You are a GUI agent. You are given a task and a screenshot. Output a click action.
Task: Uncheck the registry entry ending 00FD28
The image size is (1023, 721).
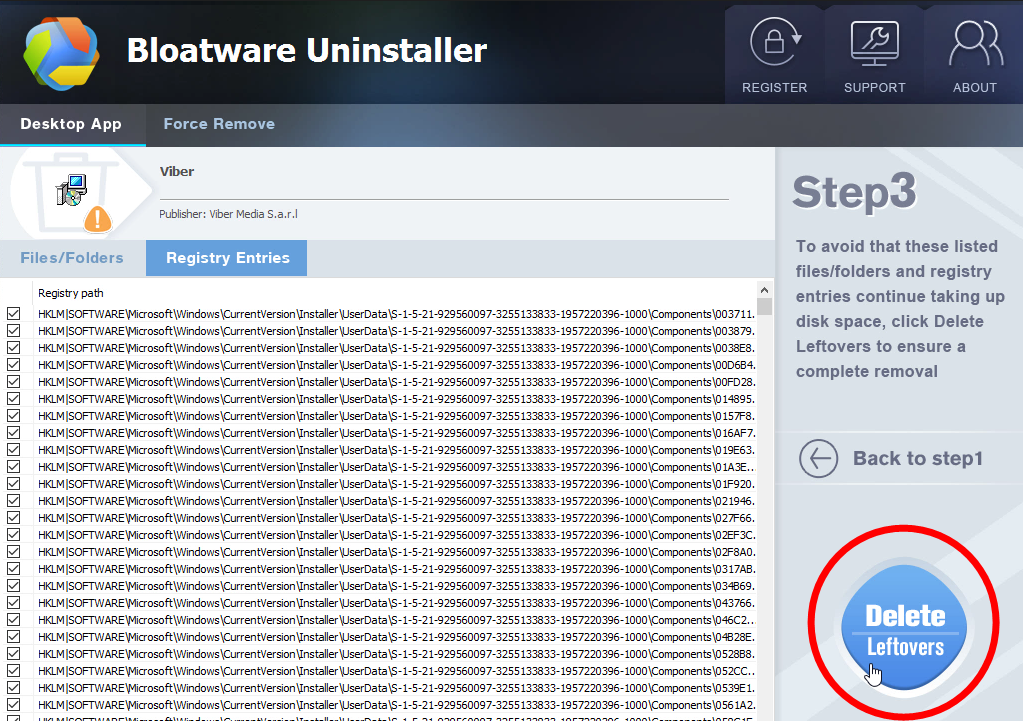point(13,382)
